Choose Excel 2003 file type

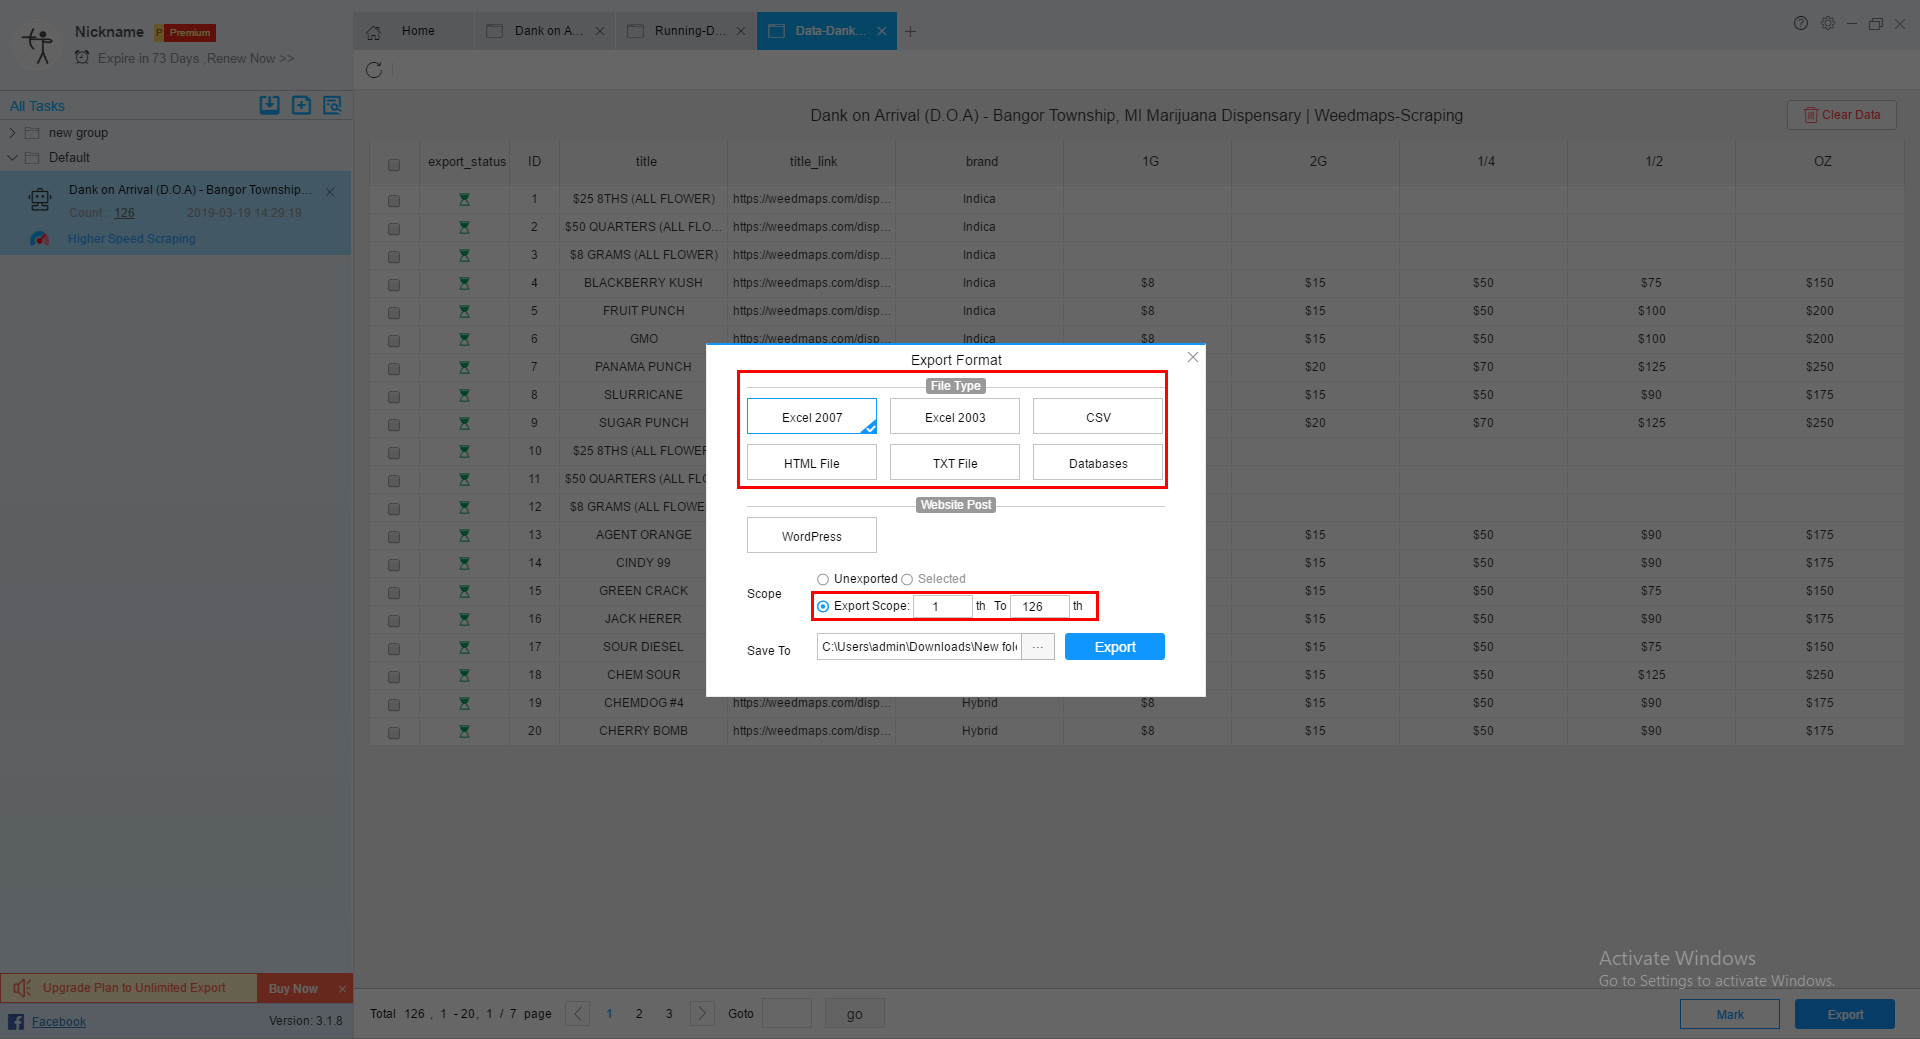[x=955, y=417]
